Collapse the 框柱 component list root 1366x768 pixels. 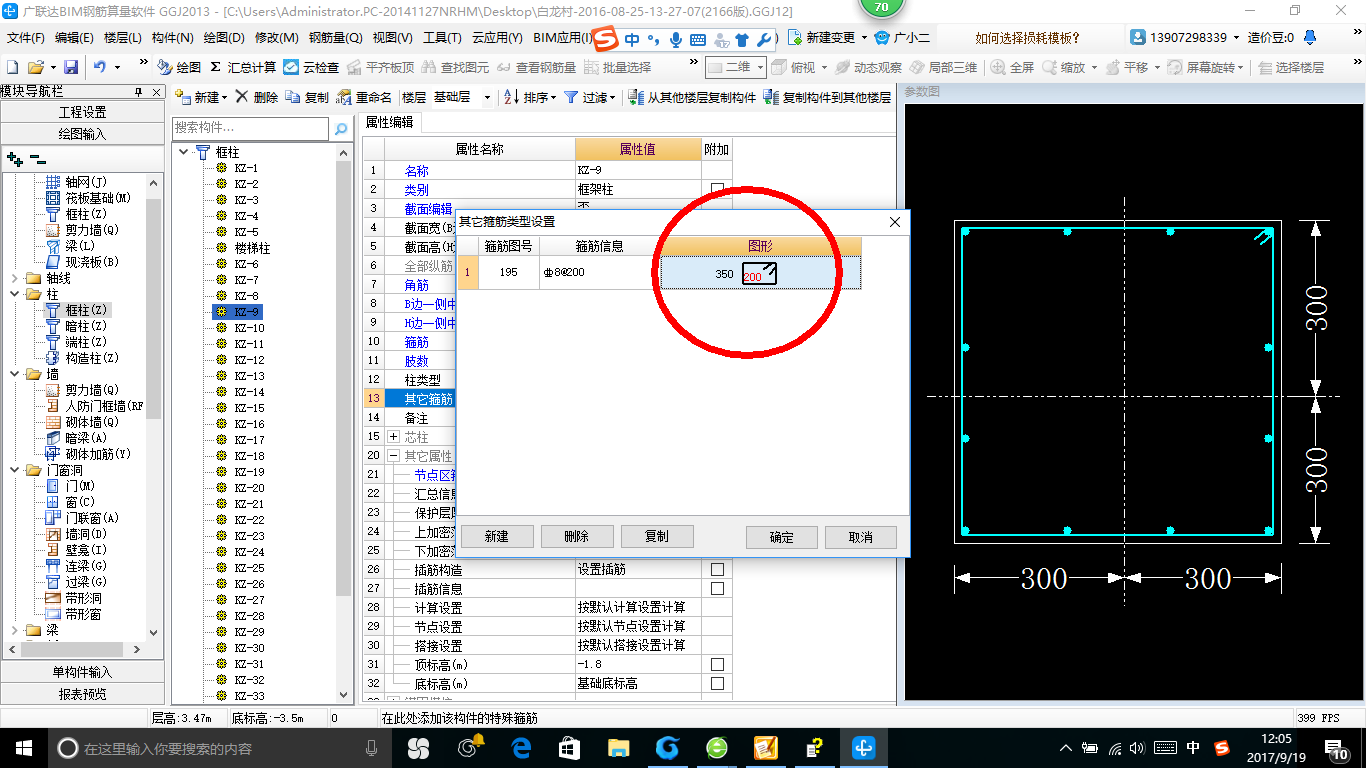184,152
